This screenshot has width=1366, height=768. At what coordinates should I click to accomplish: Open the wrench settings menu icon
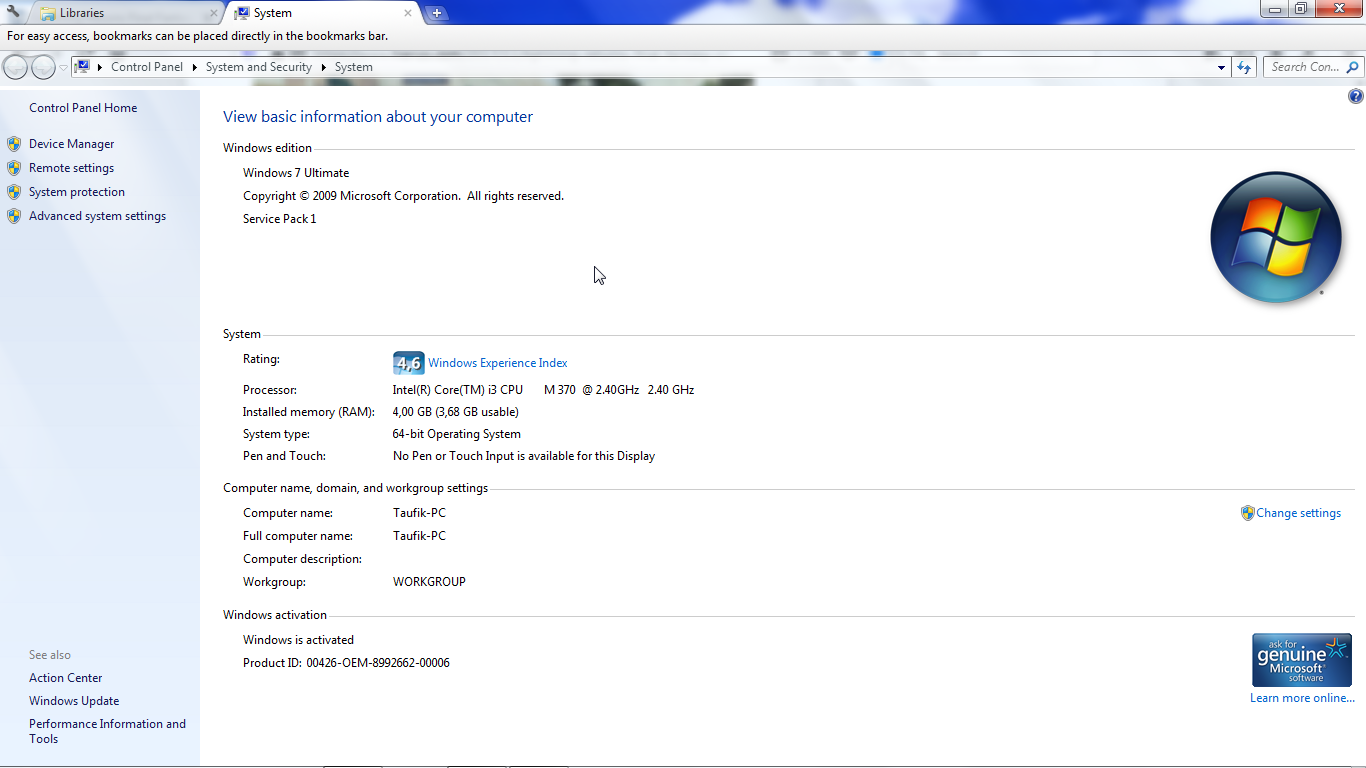tap(13, 12)
